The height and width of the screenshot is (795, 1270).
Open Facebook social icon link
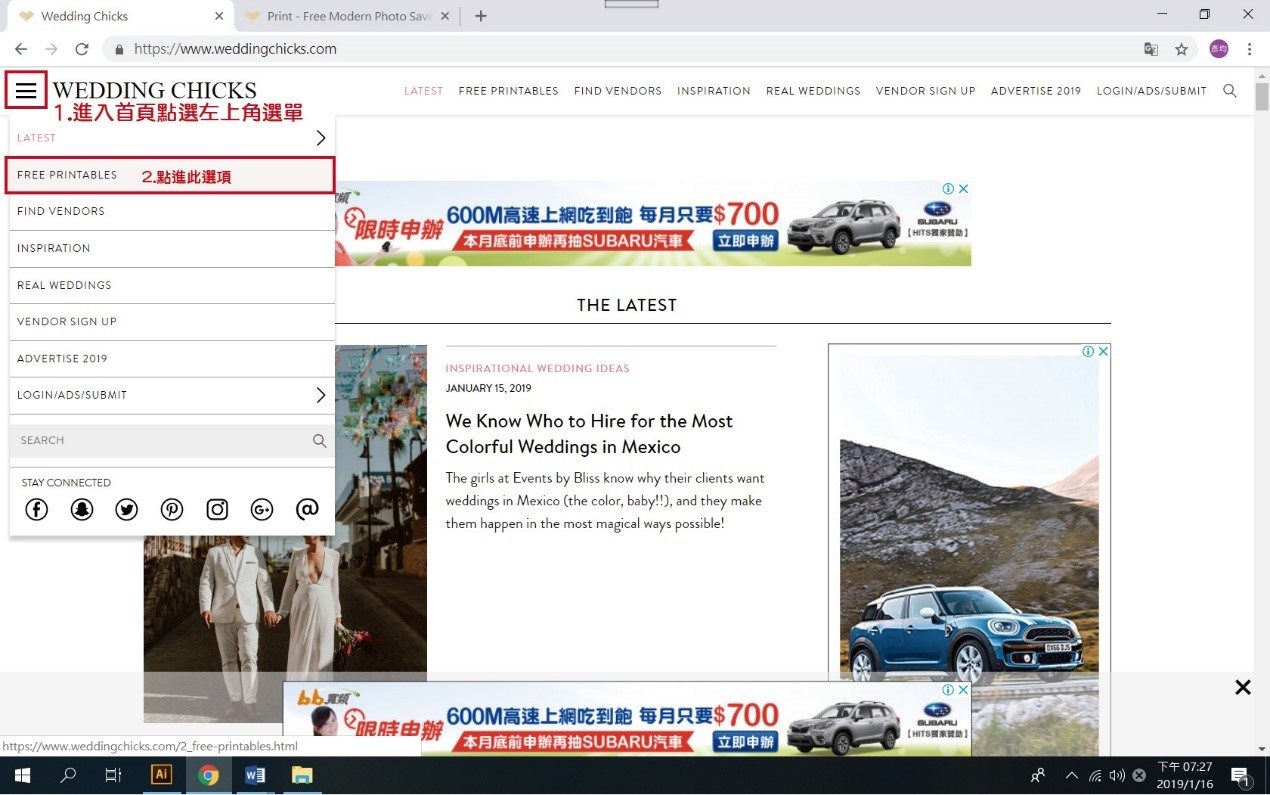pyautogui.click(x=36, y=510)
